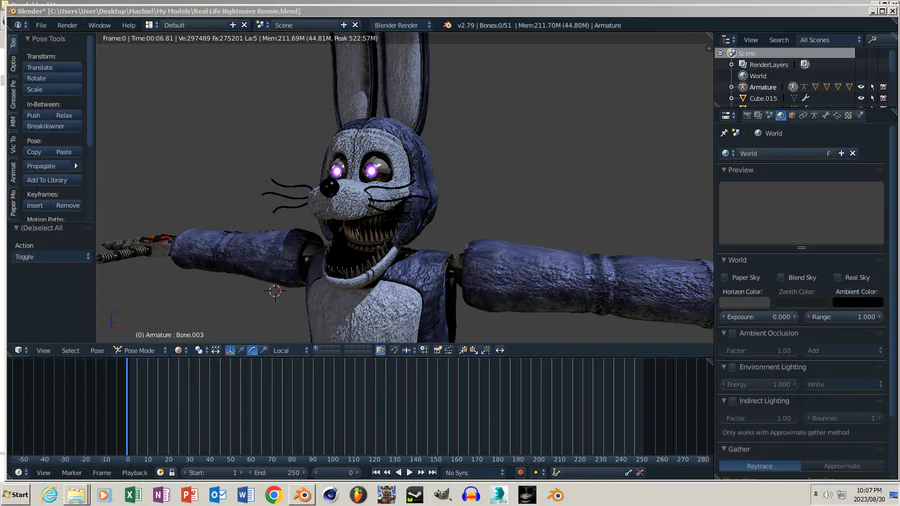Open the Blender Render engine dropdown
This screenshot has height=506, width=900.
402,25
